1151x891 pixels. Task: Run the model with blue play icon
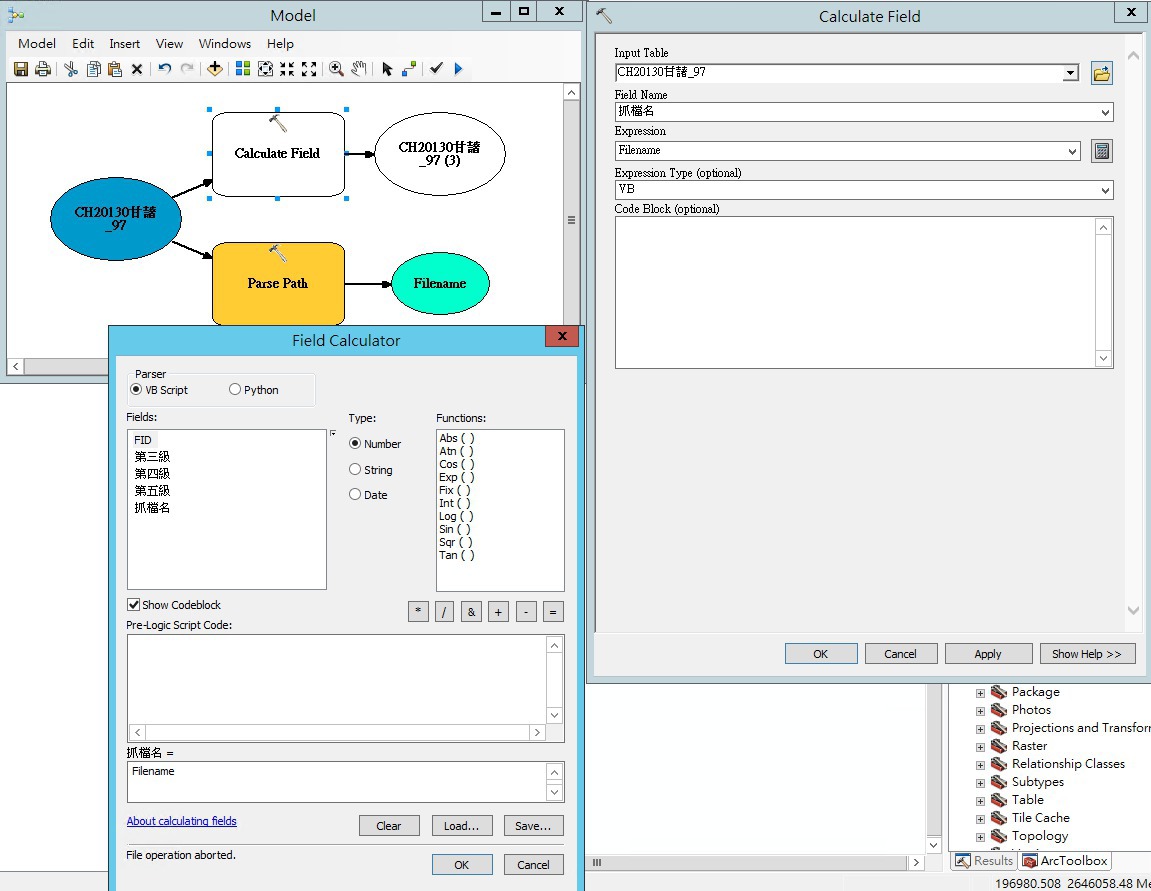point(459,69)
